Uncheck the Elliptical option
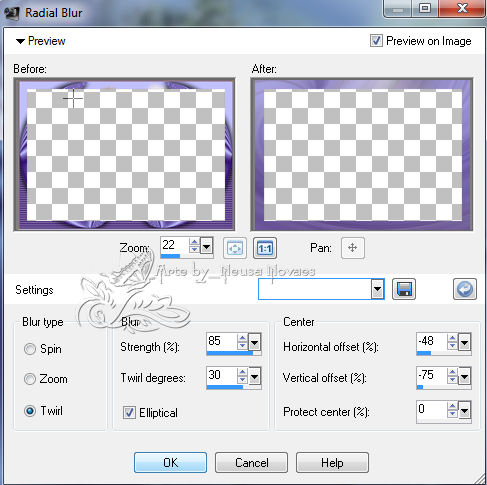487x485 pixels. (x=129, y=412)
